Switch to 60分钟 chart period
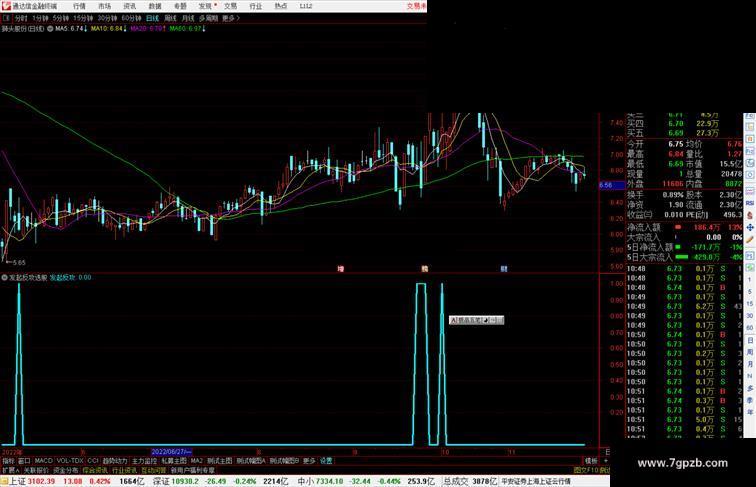The width and height of the screenshot is (756, 487). point(131,18)
